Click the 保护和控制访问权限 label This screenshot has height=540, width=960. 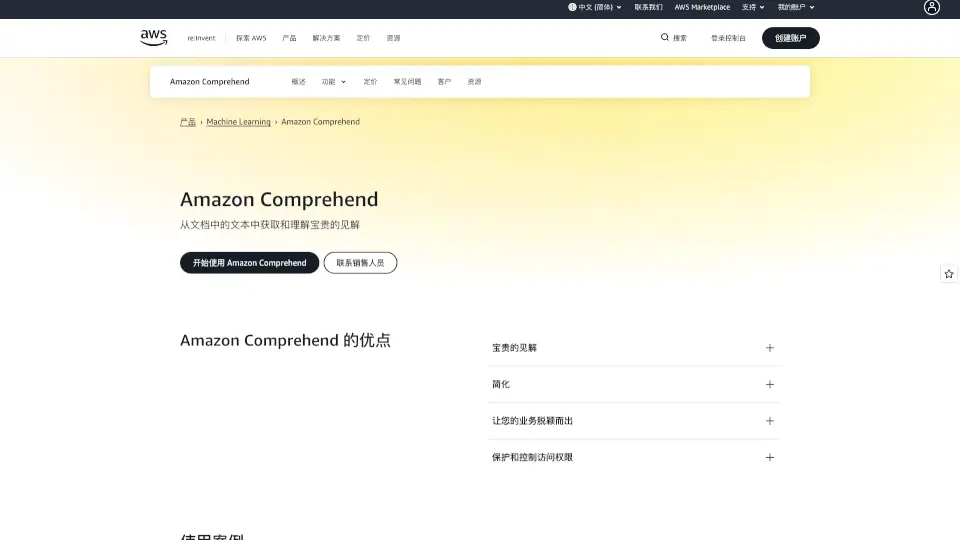point(532,457)
